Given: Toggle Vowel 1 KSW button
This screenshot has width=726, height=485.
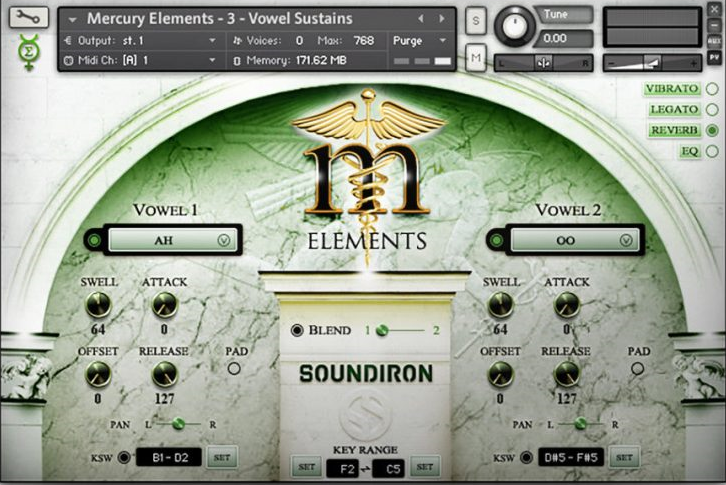Looking at the screenshot, I should [x=124, y=458].
